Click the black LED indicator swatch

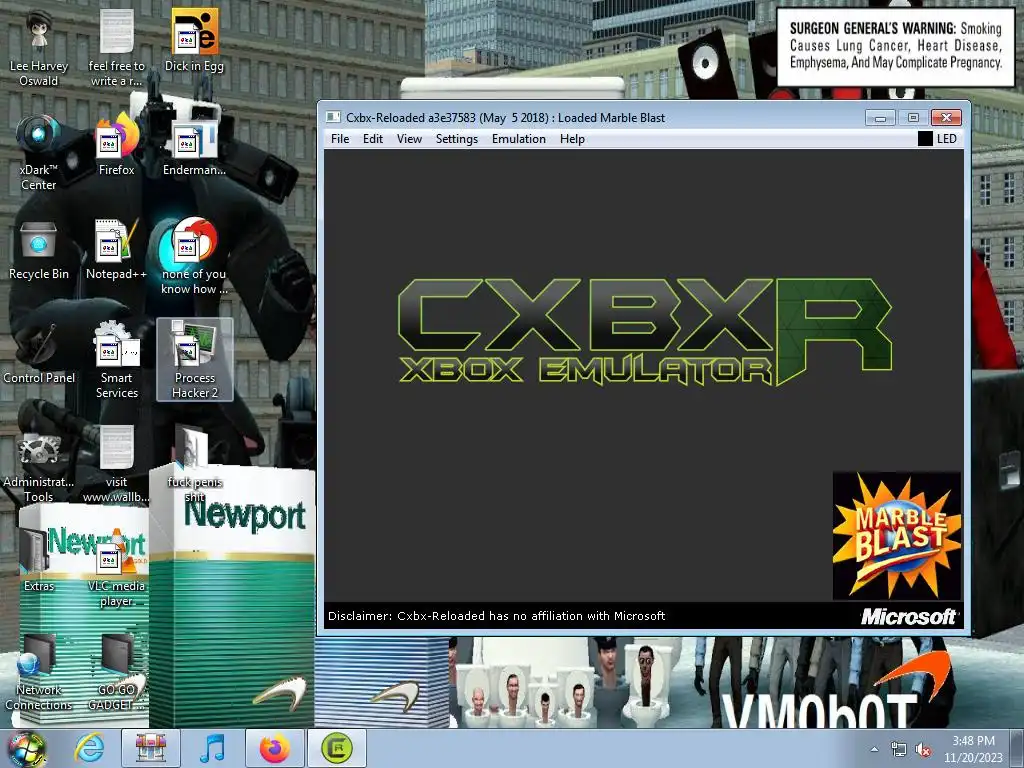click(925, 138)
